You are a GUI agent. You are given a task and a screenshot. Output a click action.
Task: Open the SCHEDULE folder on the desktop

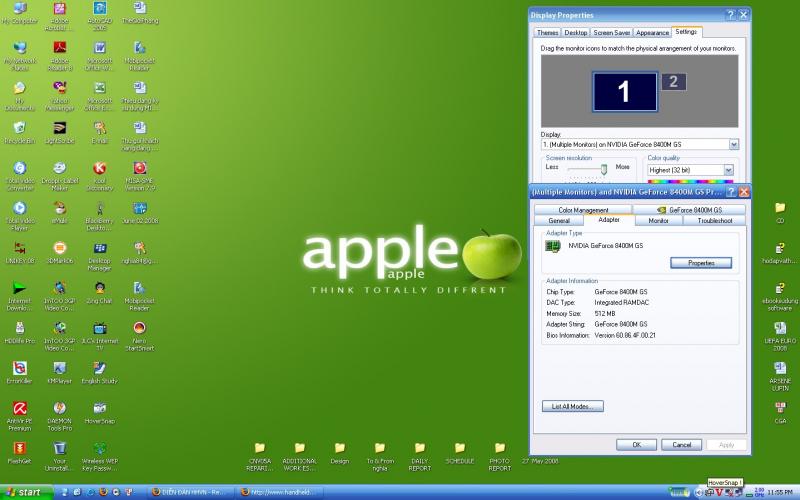point(459,448)
